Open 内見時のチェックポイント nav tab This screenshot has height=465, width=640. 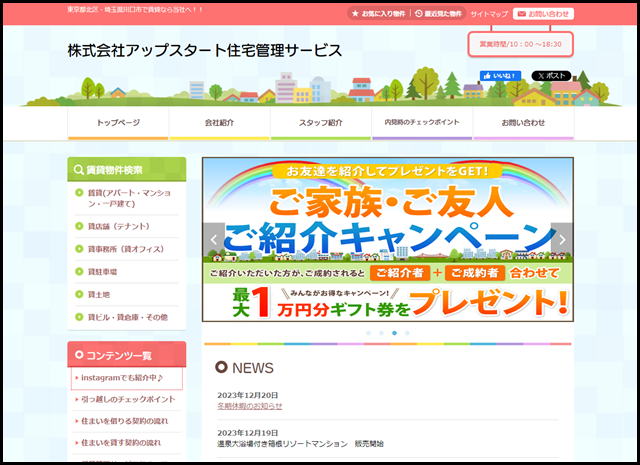pos(422,123)
